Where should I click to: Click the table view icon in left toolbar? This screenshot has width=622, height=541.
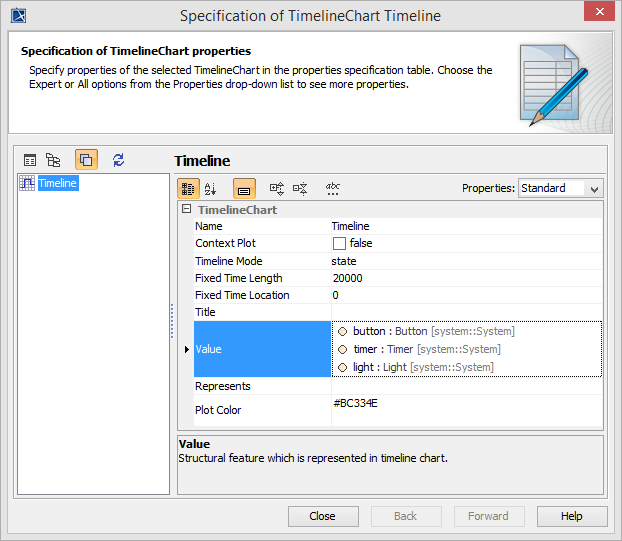click(x=30, y=160)
